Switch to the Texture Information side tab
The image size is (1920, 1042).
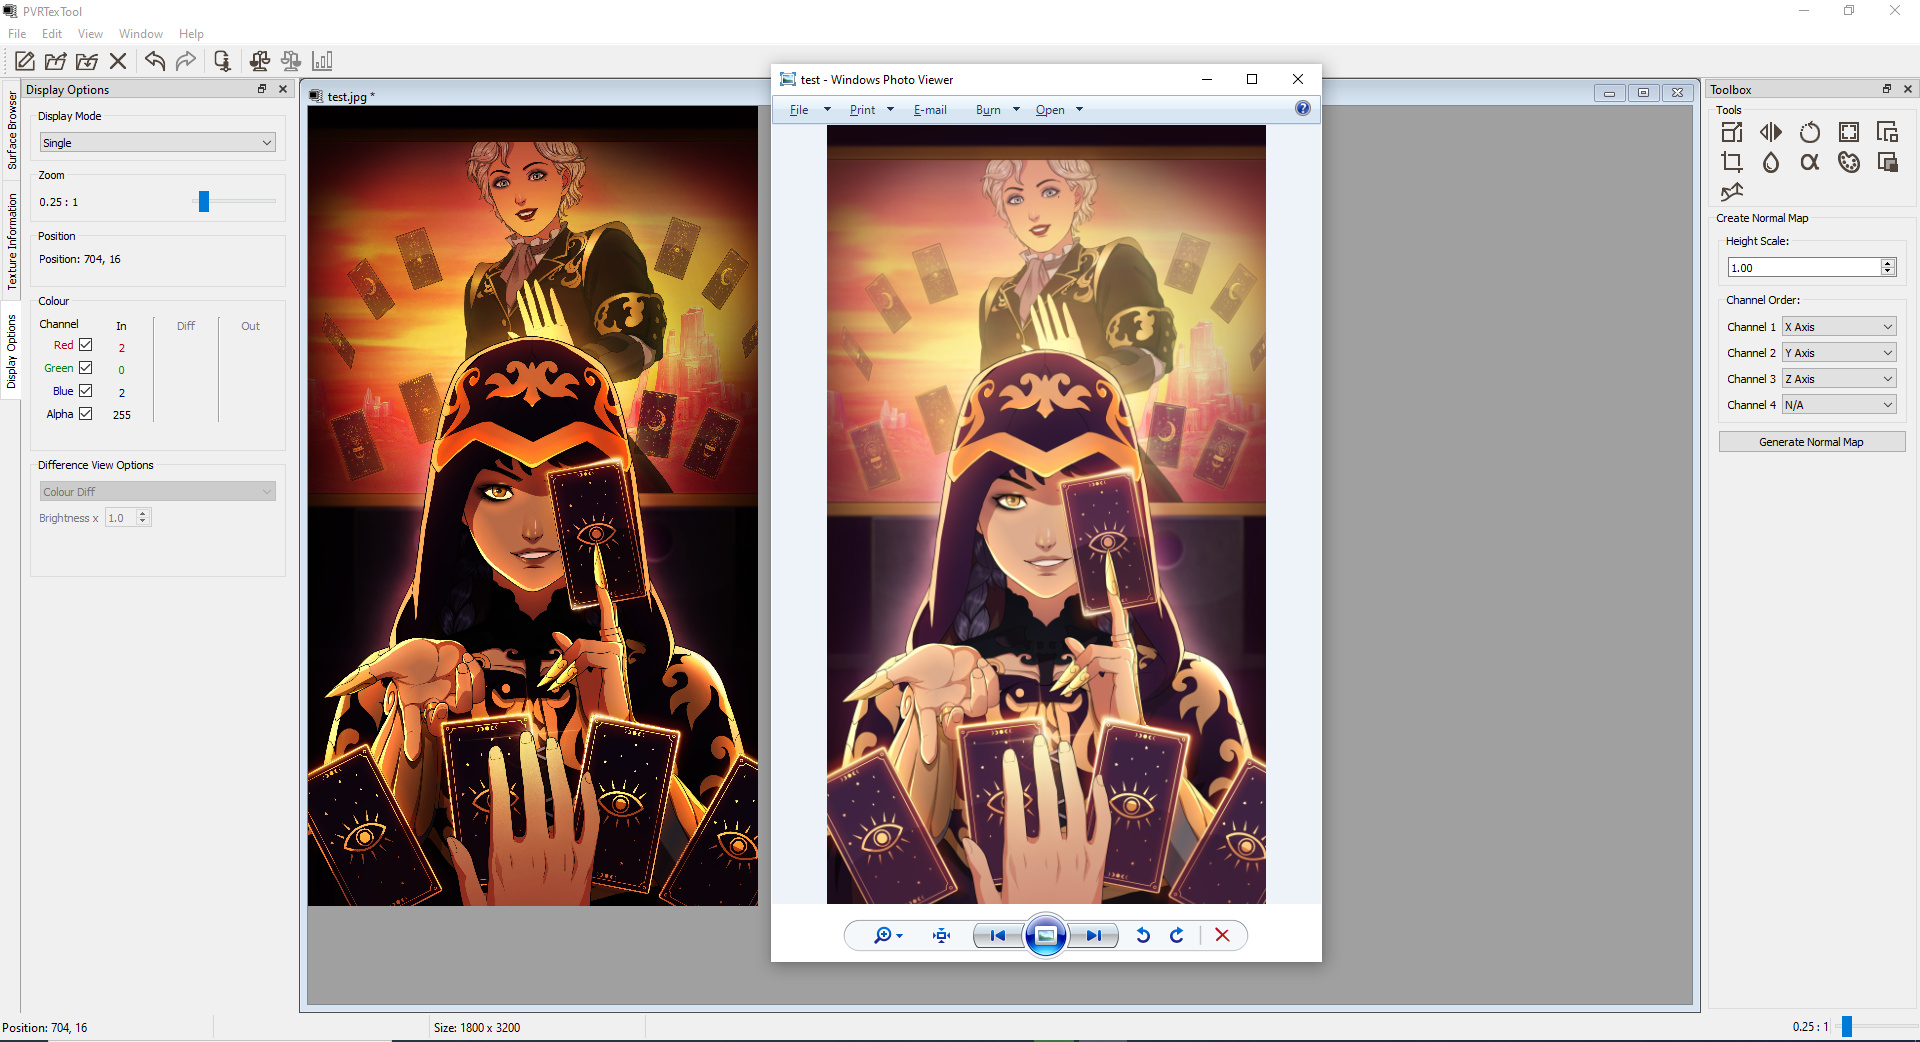(x=12, y=241)
